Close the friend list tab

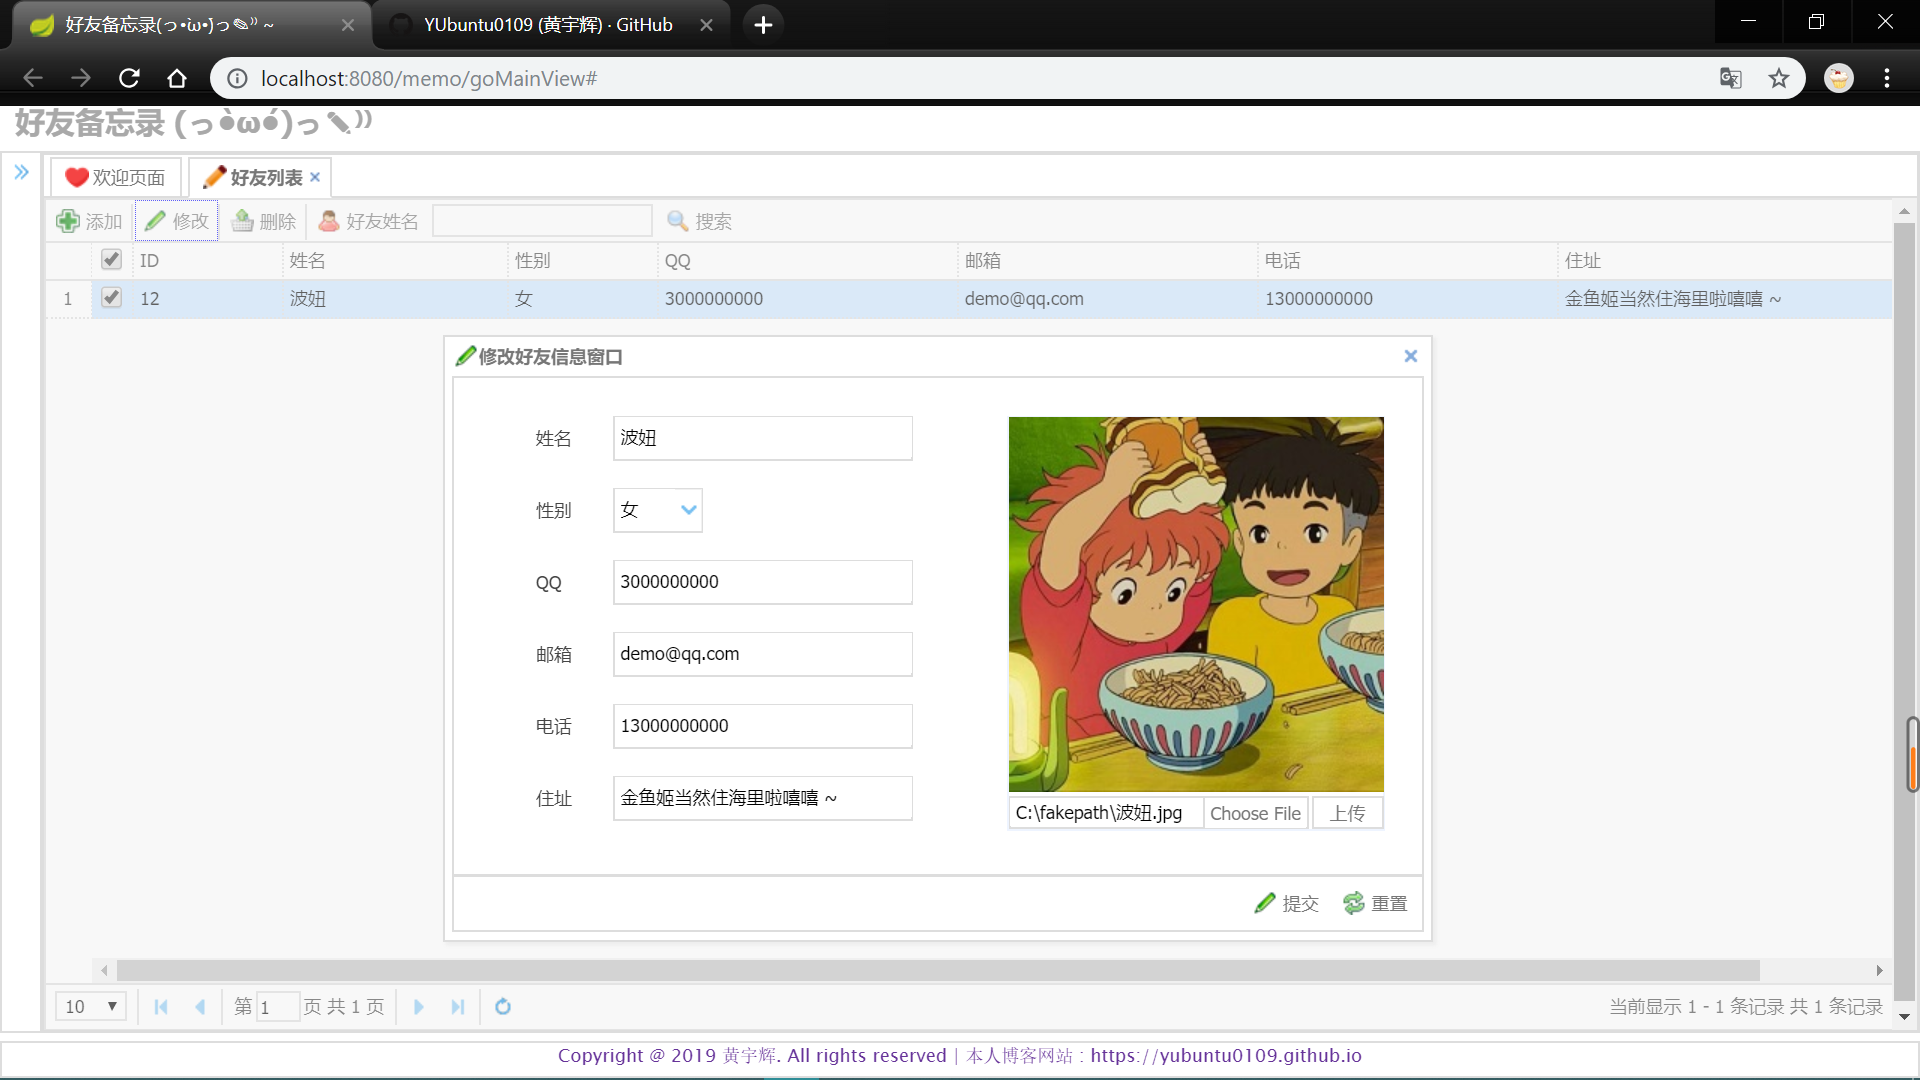[315, 177]
